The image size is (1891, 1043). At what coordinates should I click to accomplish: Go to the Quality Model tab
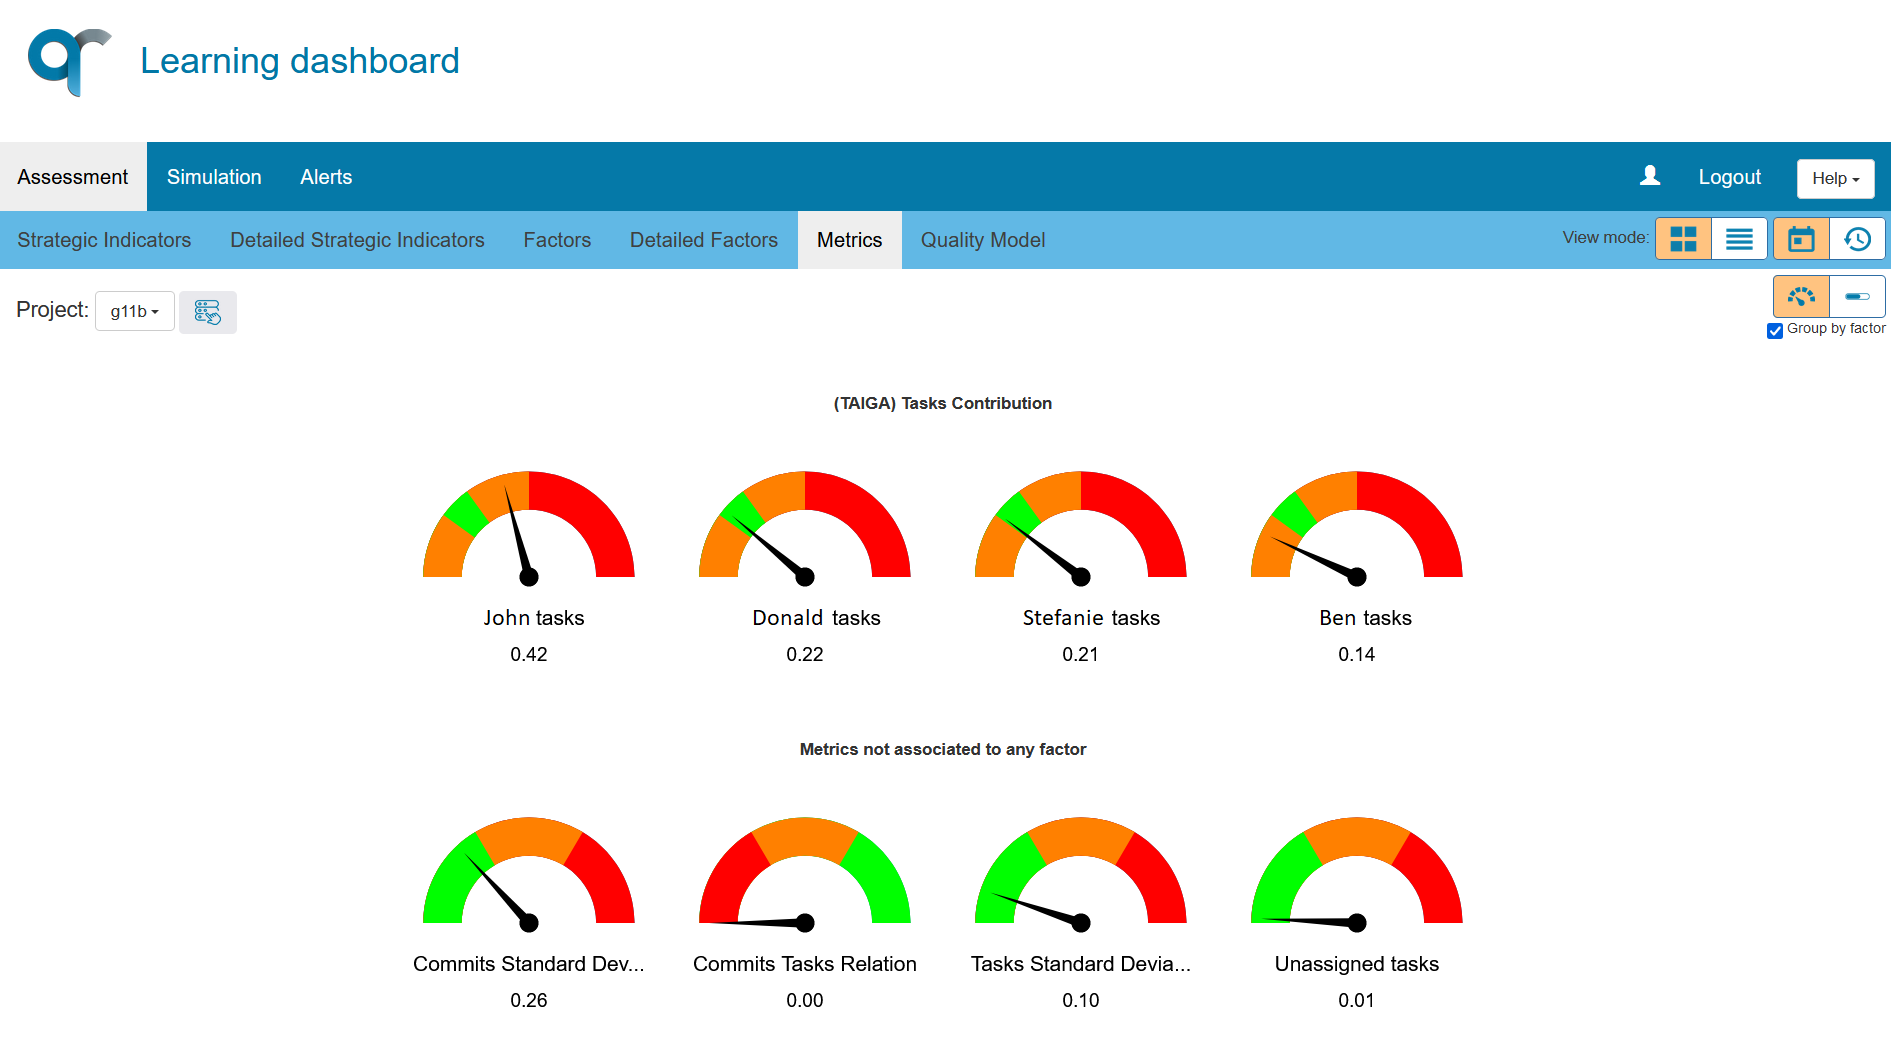coord(982,240)
